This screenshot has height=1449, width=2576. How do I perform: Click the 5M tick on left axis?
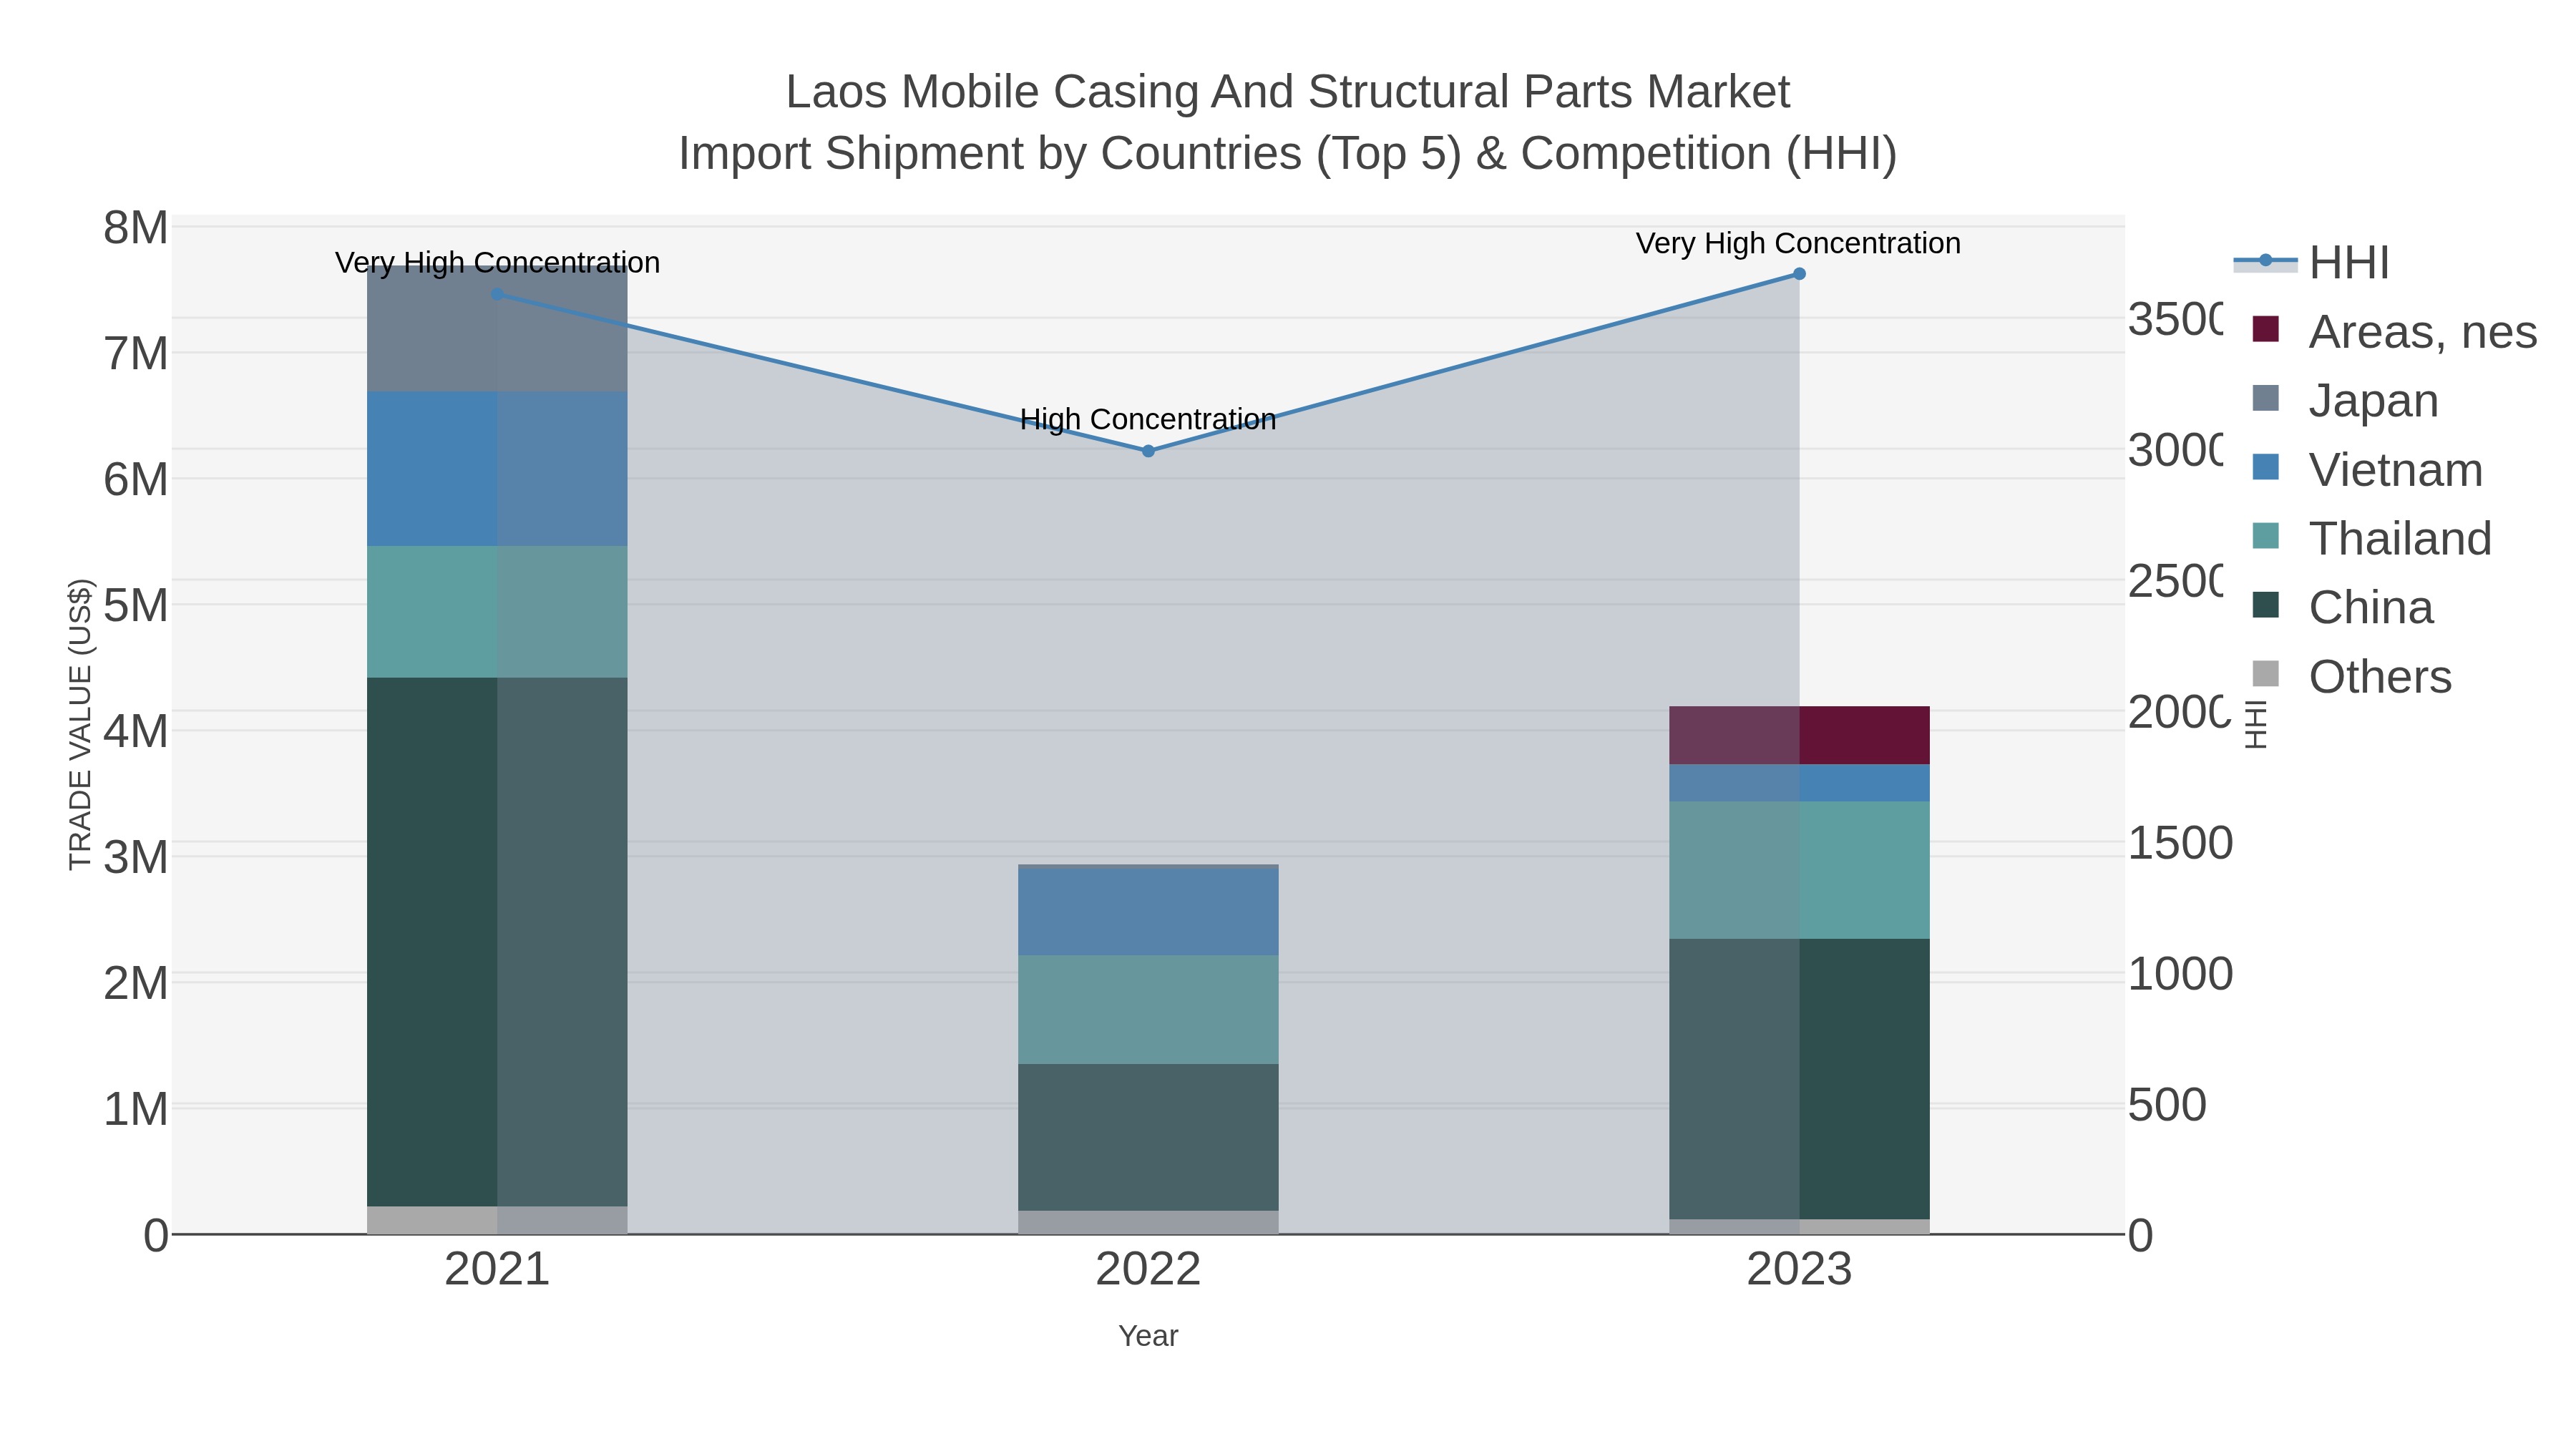click(x=136, y=606)
